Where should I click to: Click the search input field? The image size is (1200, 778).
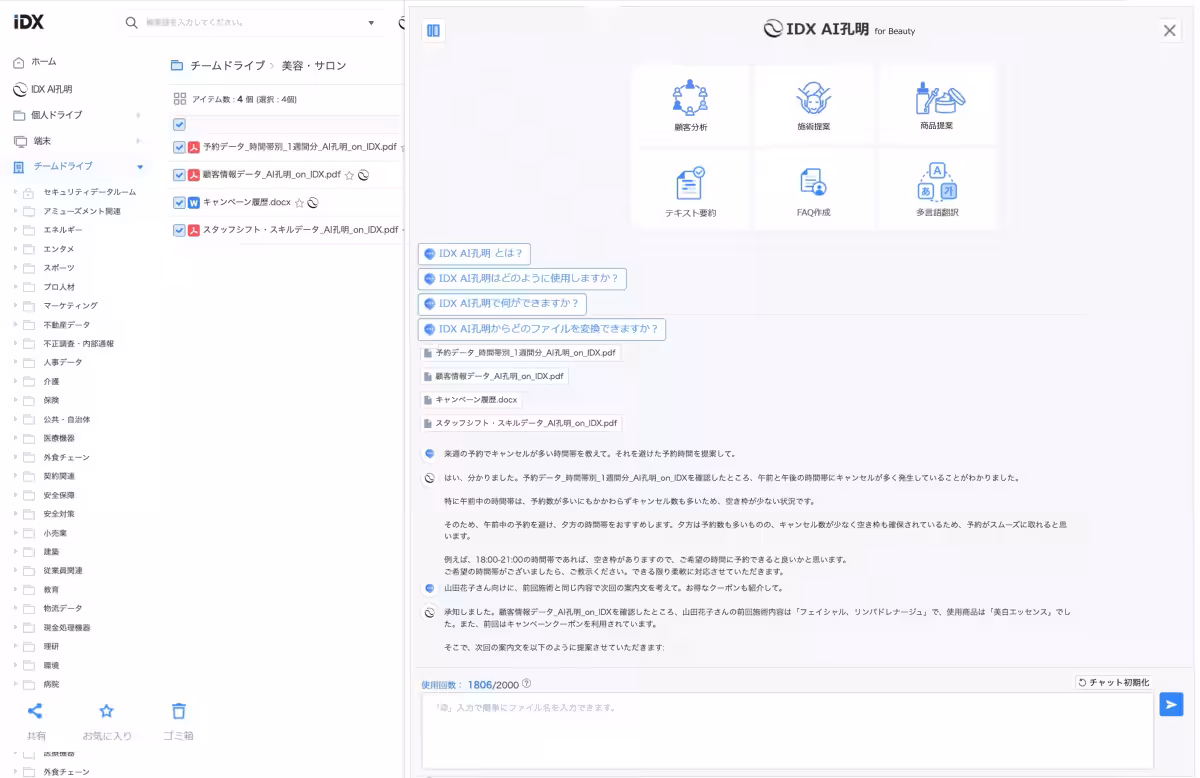pyautogui.click(x=252, y=22)
